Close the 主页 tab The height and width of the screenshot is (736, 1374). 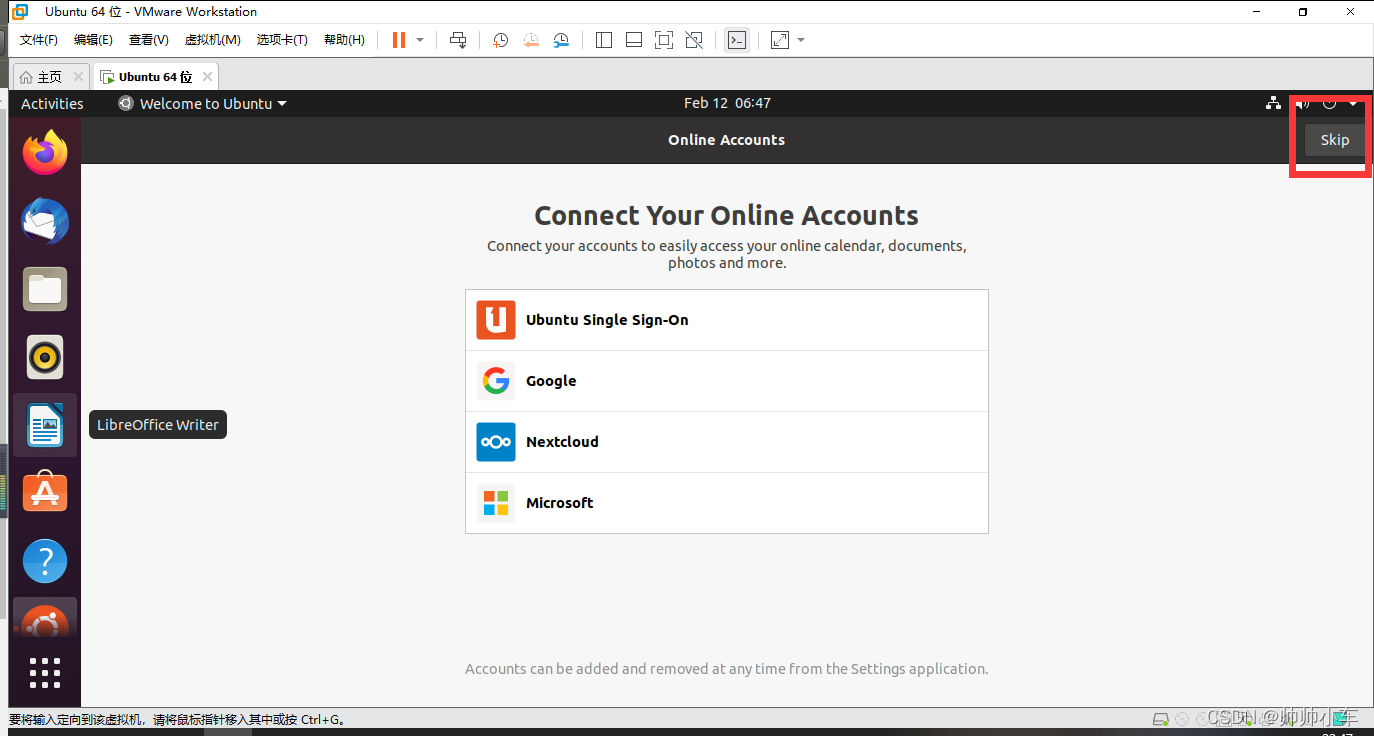[x=79, y=77]
